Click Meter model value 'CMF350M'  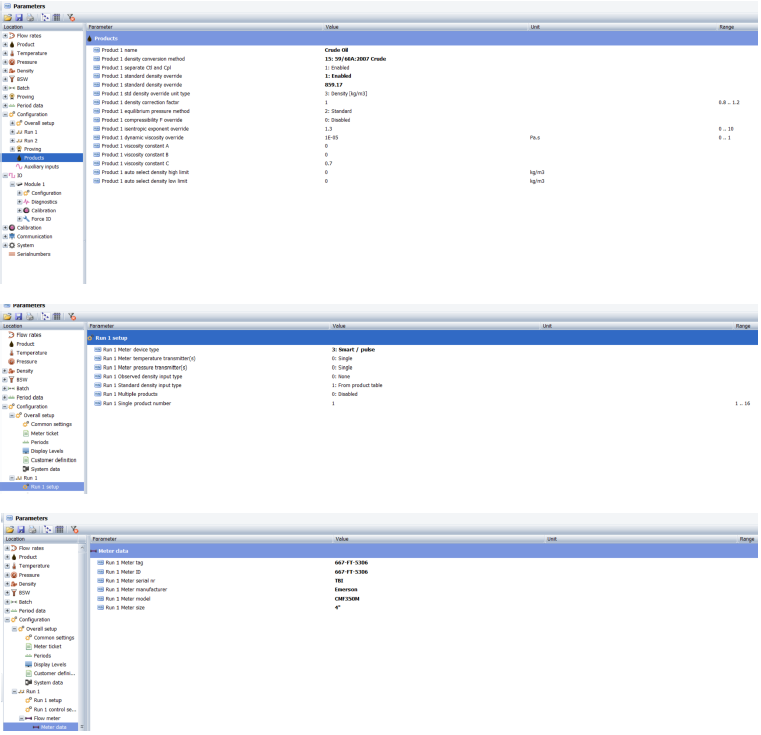pyautogui.click(x=347, y=599)
